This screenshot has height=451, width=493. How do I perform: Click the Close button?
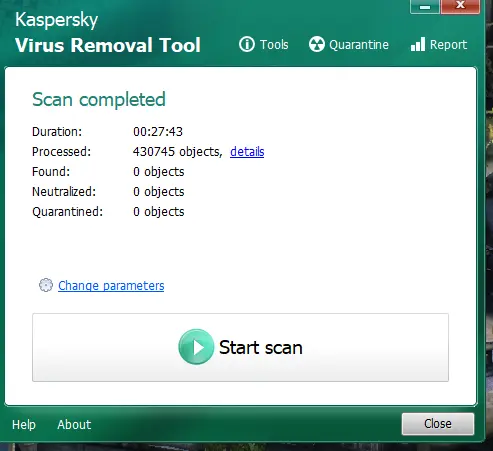(x=438, y=424)
